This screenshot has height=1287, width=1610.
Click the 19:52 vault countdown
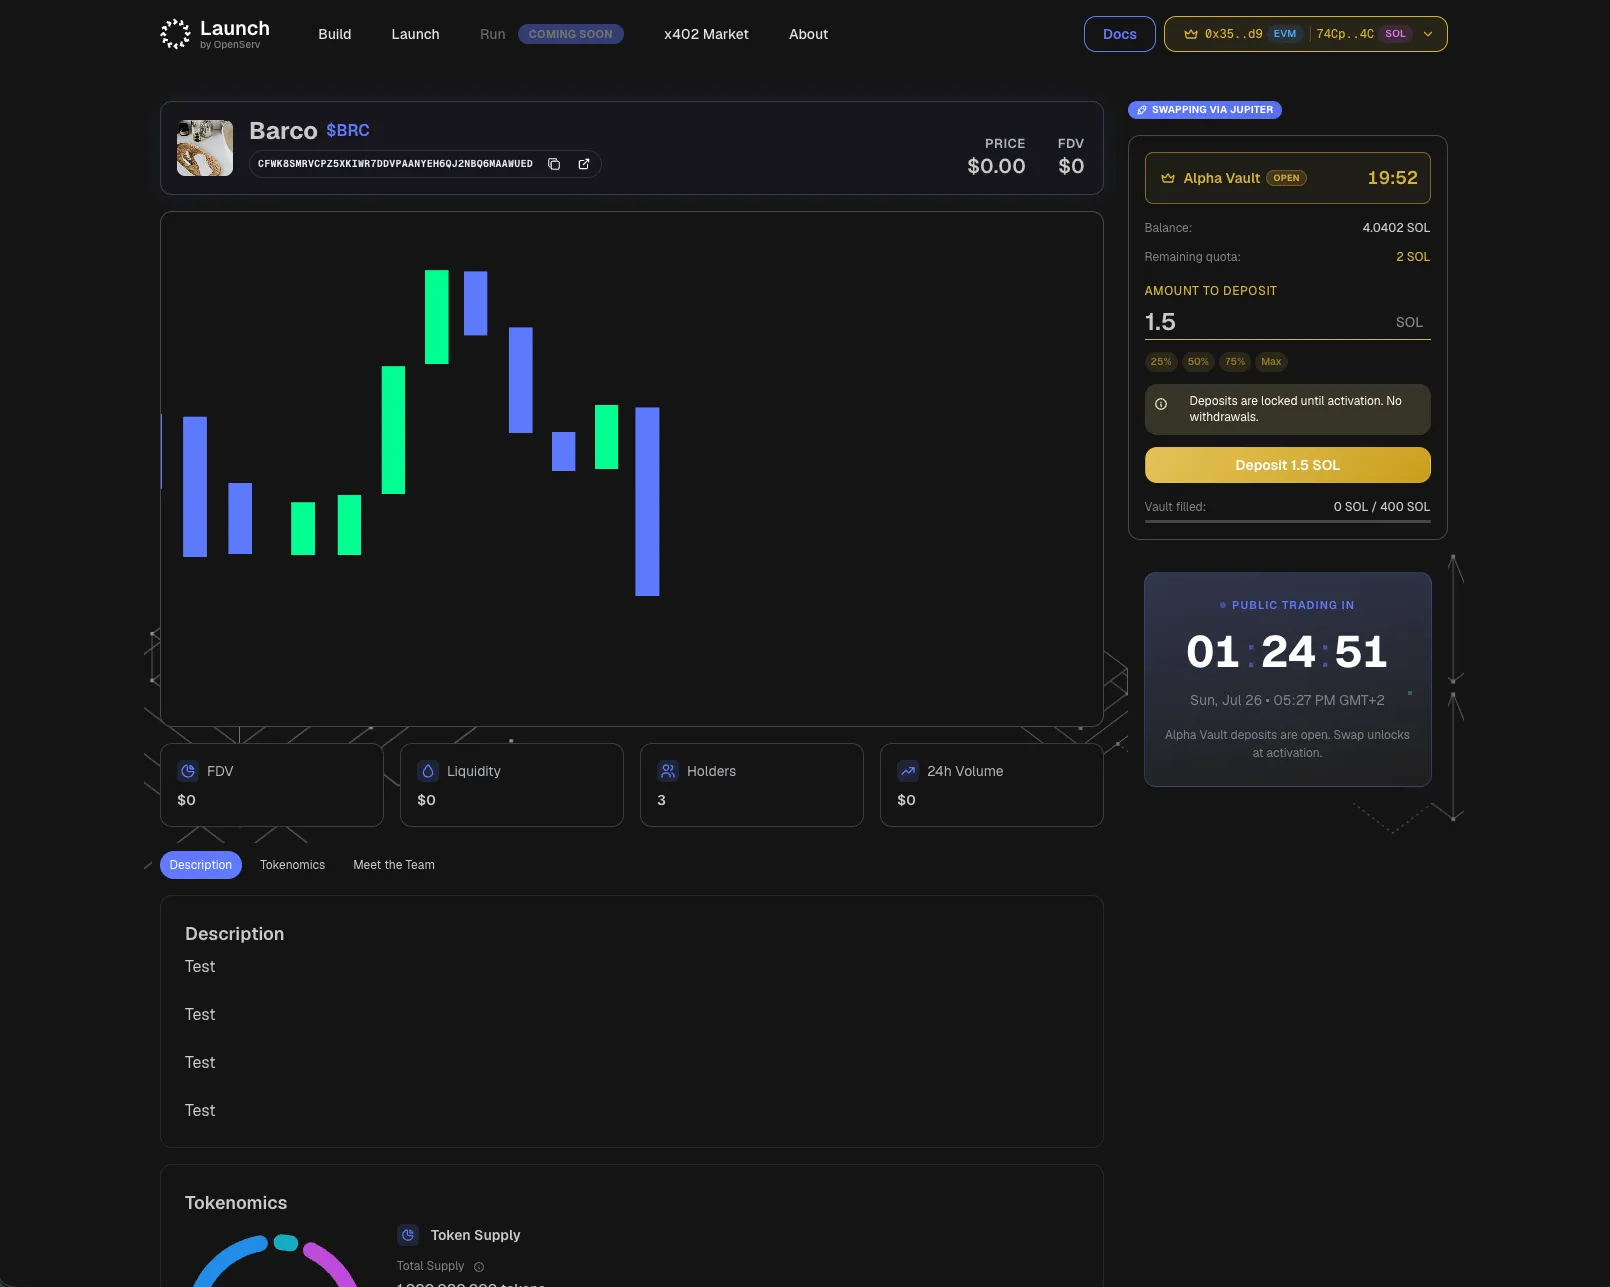(1393, 178)
